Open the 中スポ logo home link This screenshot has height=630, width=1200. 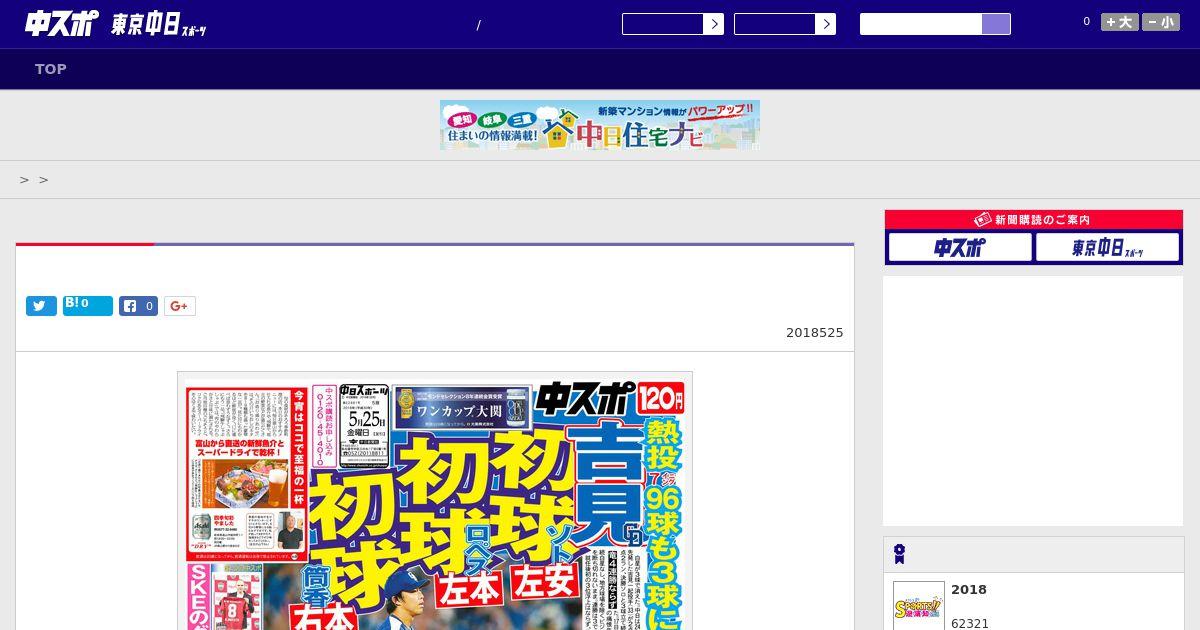pyautogui.click(x=62, y=24)
